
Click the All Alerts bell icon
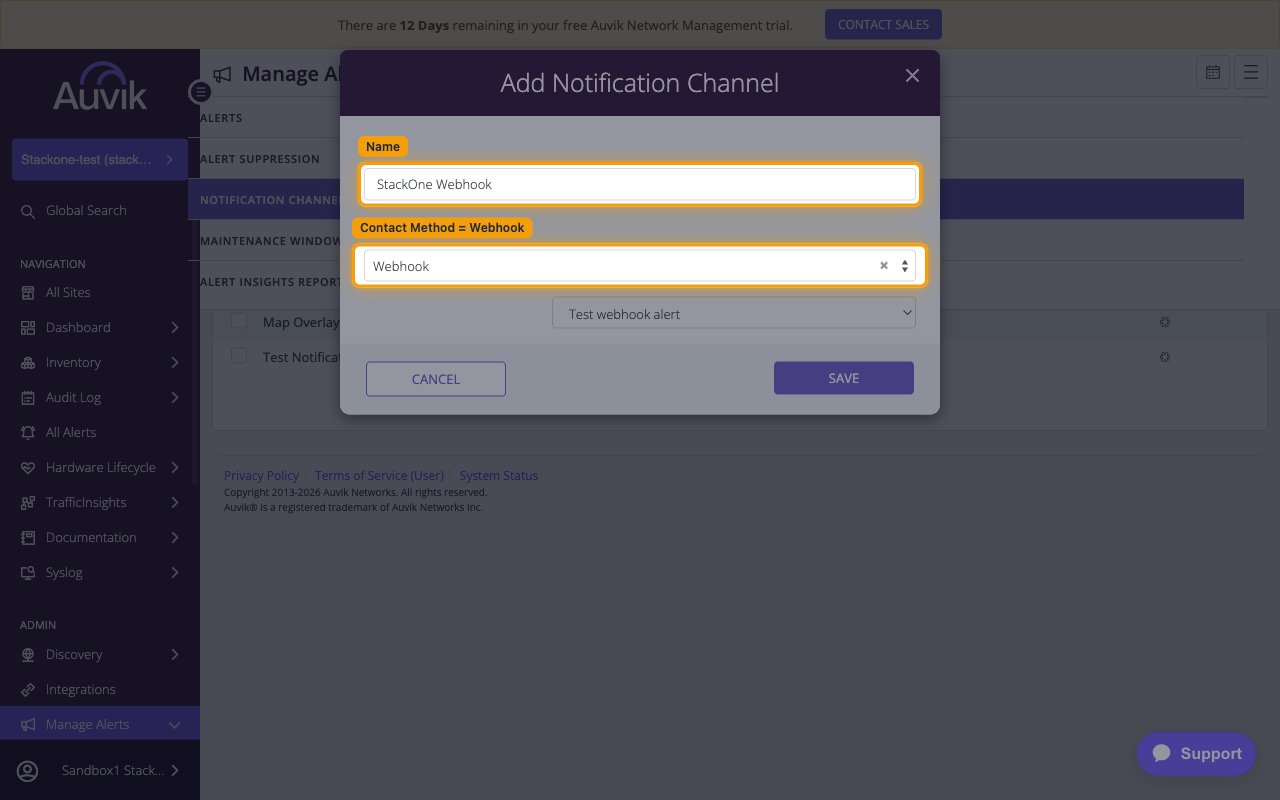(x=28, y=433)
